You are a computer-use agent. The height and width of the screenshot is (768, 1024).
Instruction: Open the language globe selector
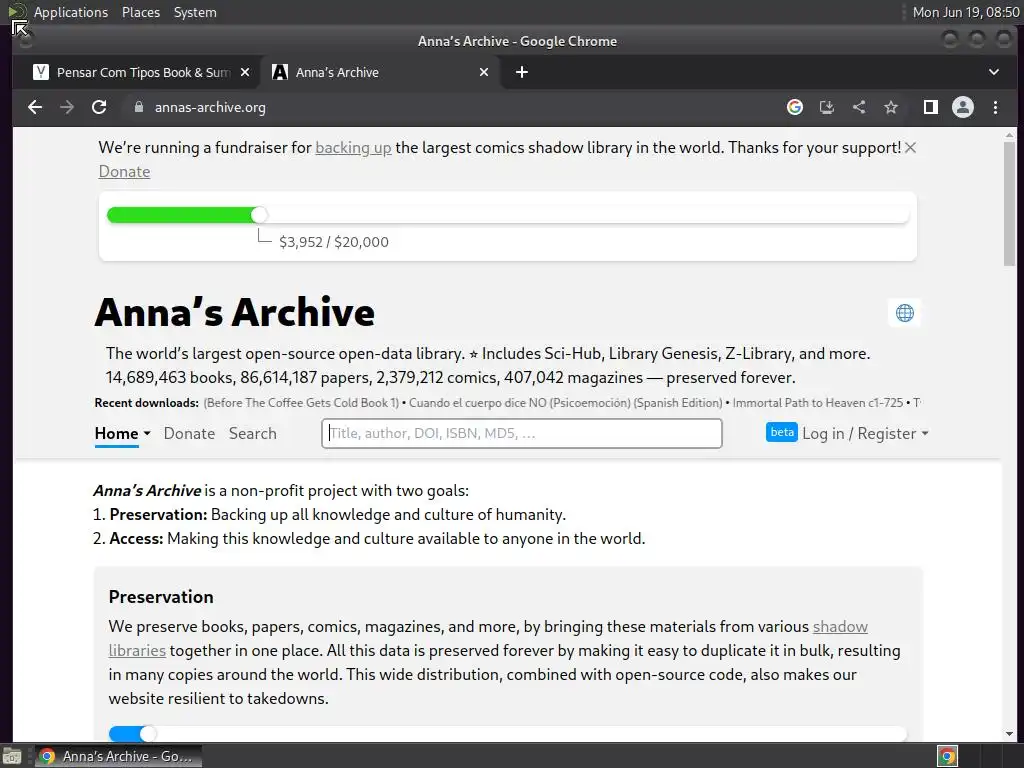[x=905, y=313]
